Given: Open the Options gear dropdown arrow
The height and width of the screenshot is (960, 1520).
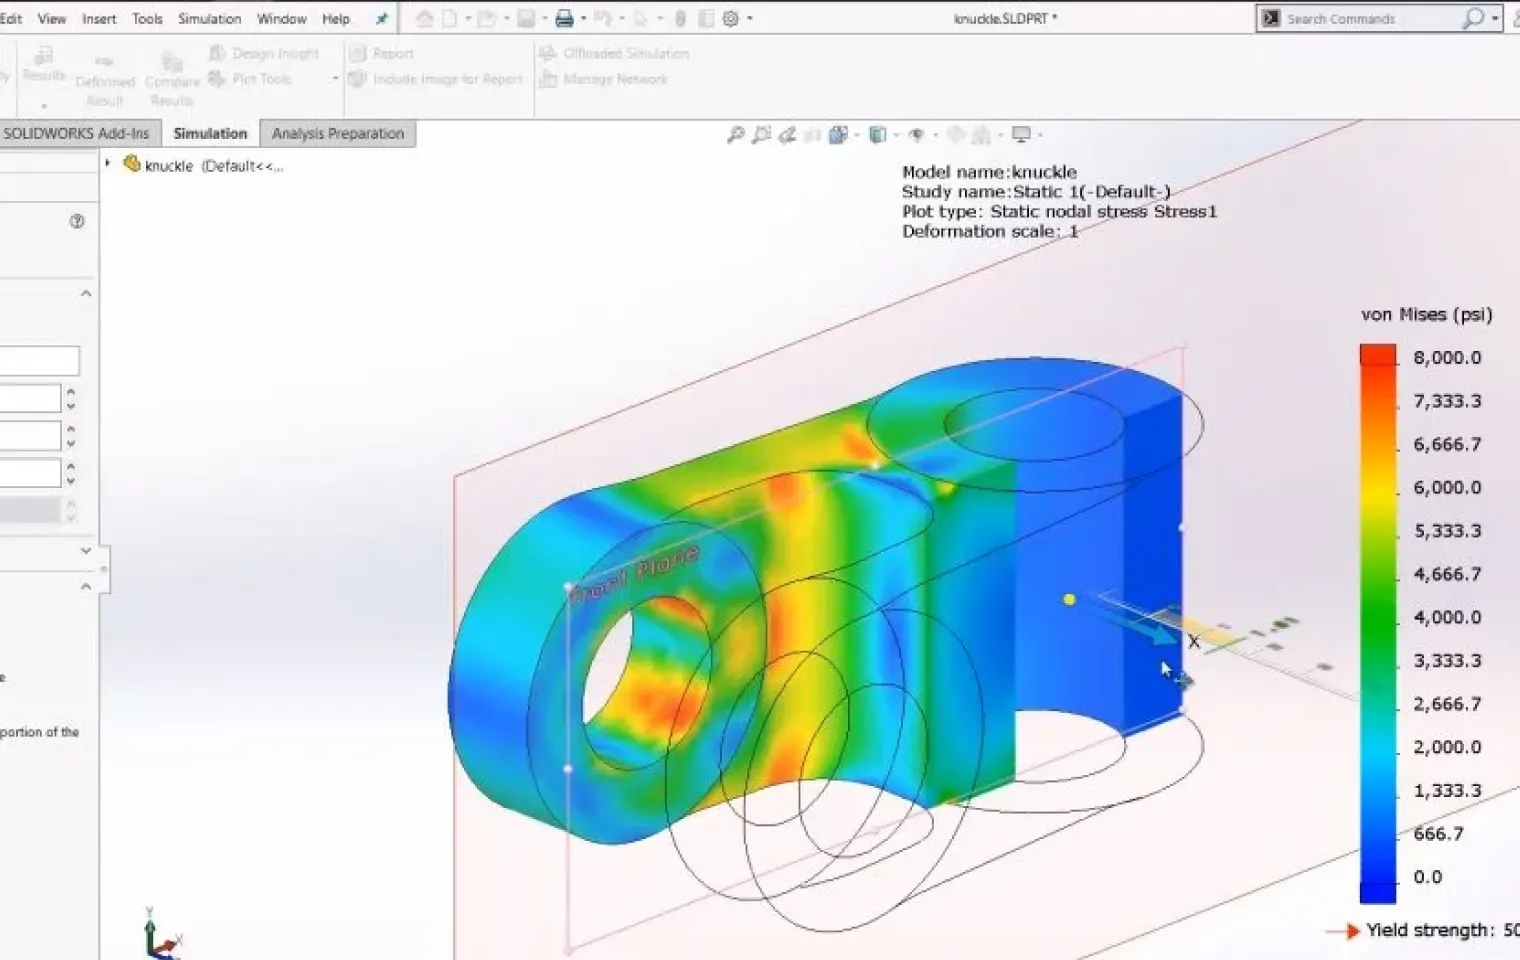Looking at the screenshot, I should (x=749, y=19).
